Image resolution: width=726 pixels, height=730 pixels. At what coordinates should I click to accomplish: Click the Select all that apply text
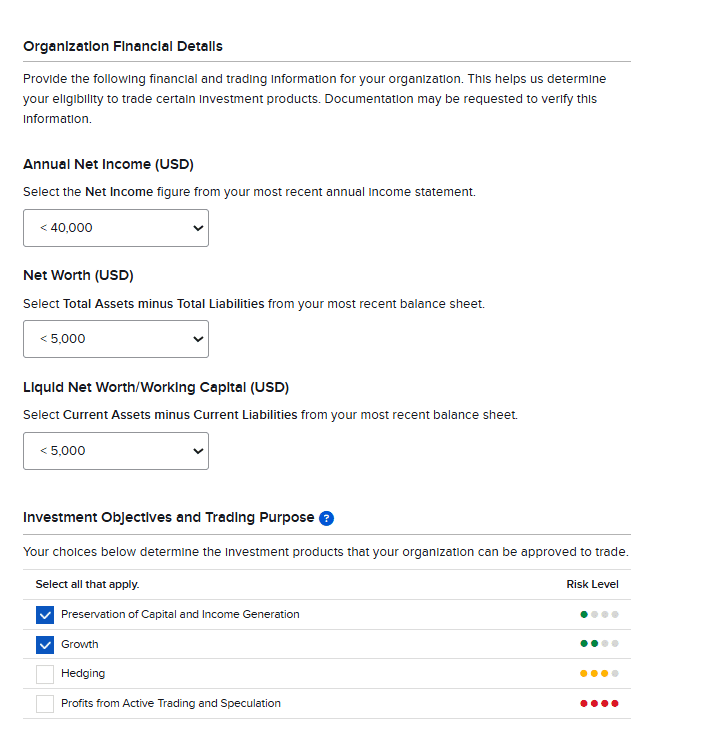click(88, 584)
